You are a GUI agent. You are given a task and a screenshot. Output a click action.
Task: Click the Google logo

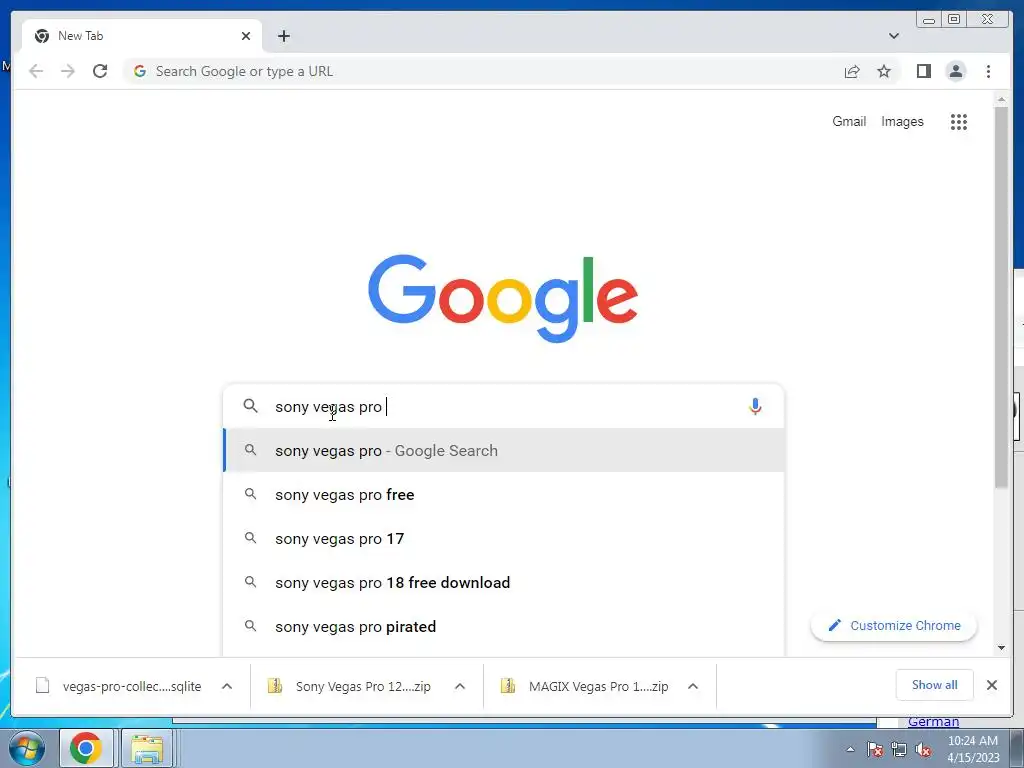pos(503,298)
